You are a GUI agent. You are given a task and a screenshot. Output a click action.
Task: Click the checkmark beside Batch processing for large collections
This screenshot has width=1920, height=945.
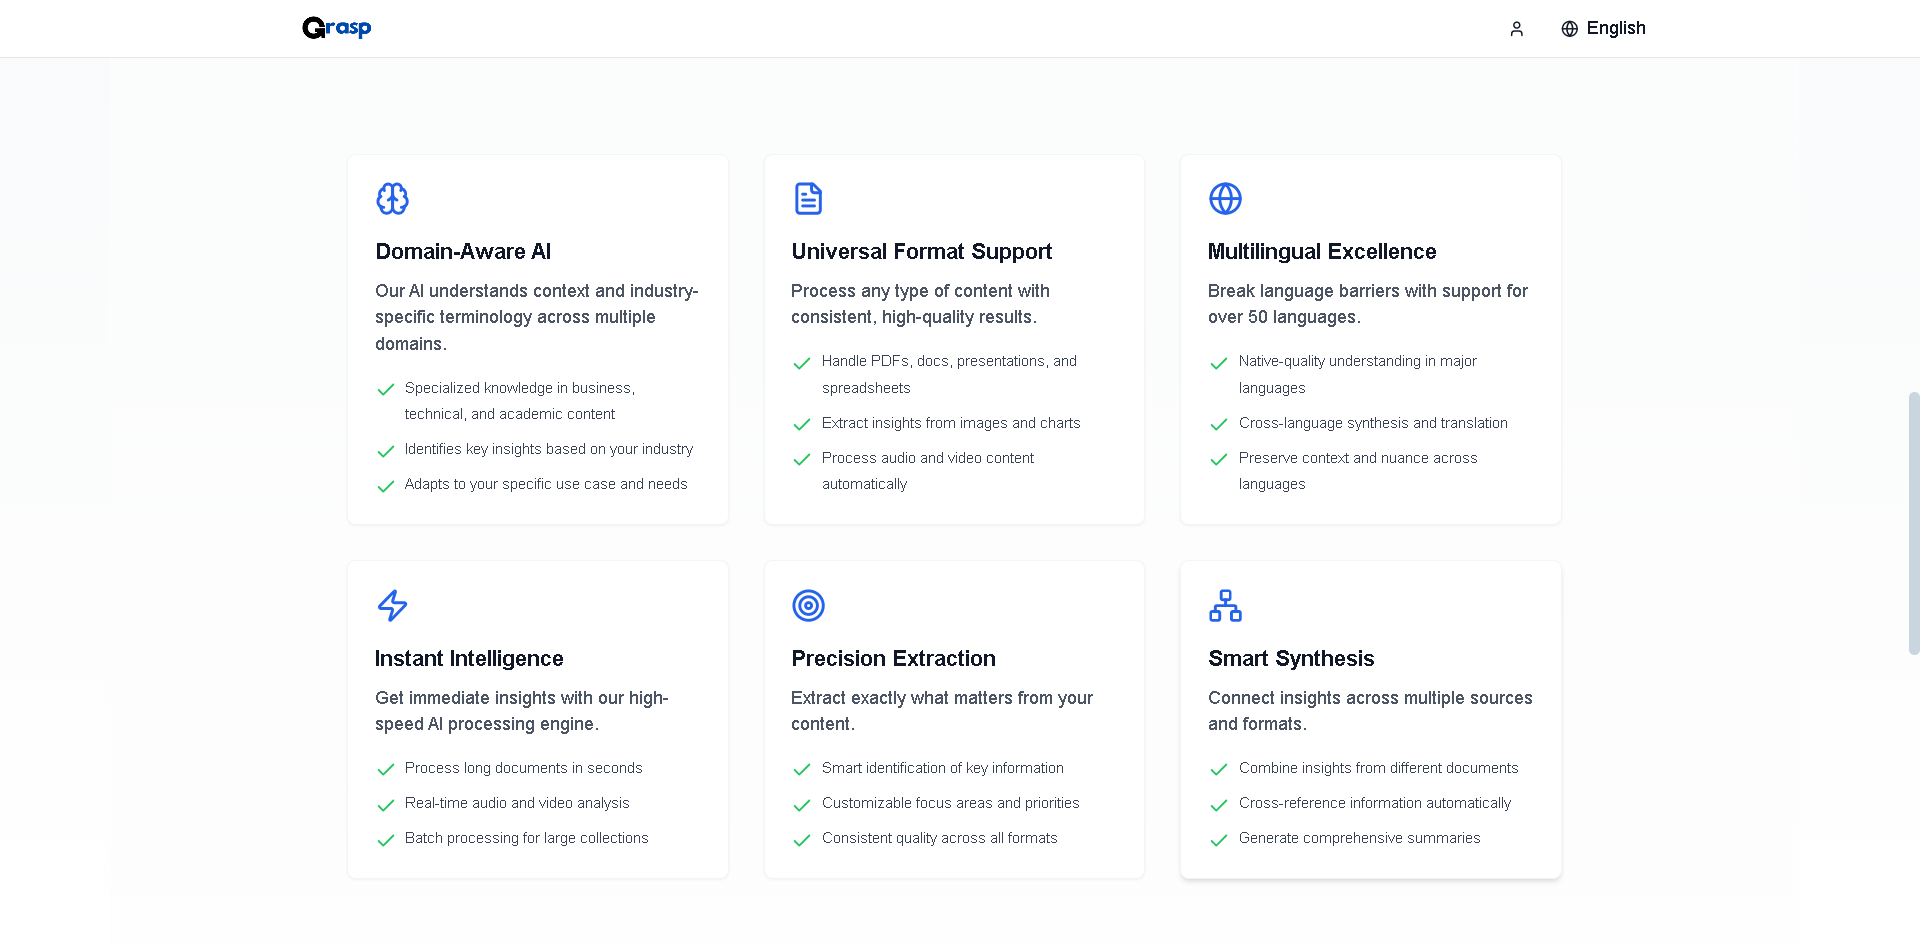(386, 840)
